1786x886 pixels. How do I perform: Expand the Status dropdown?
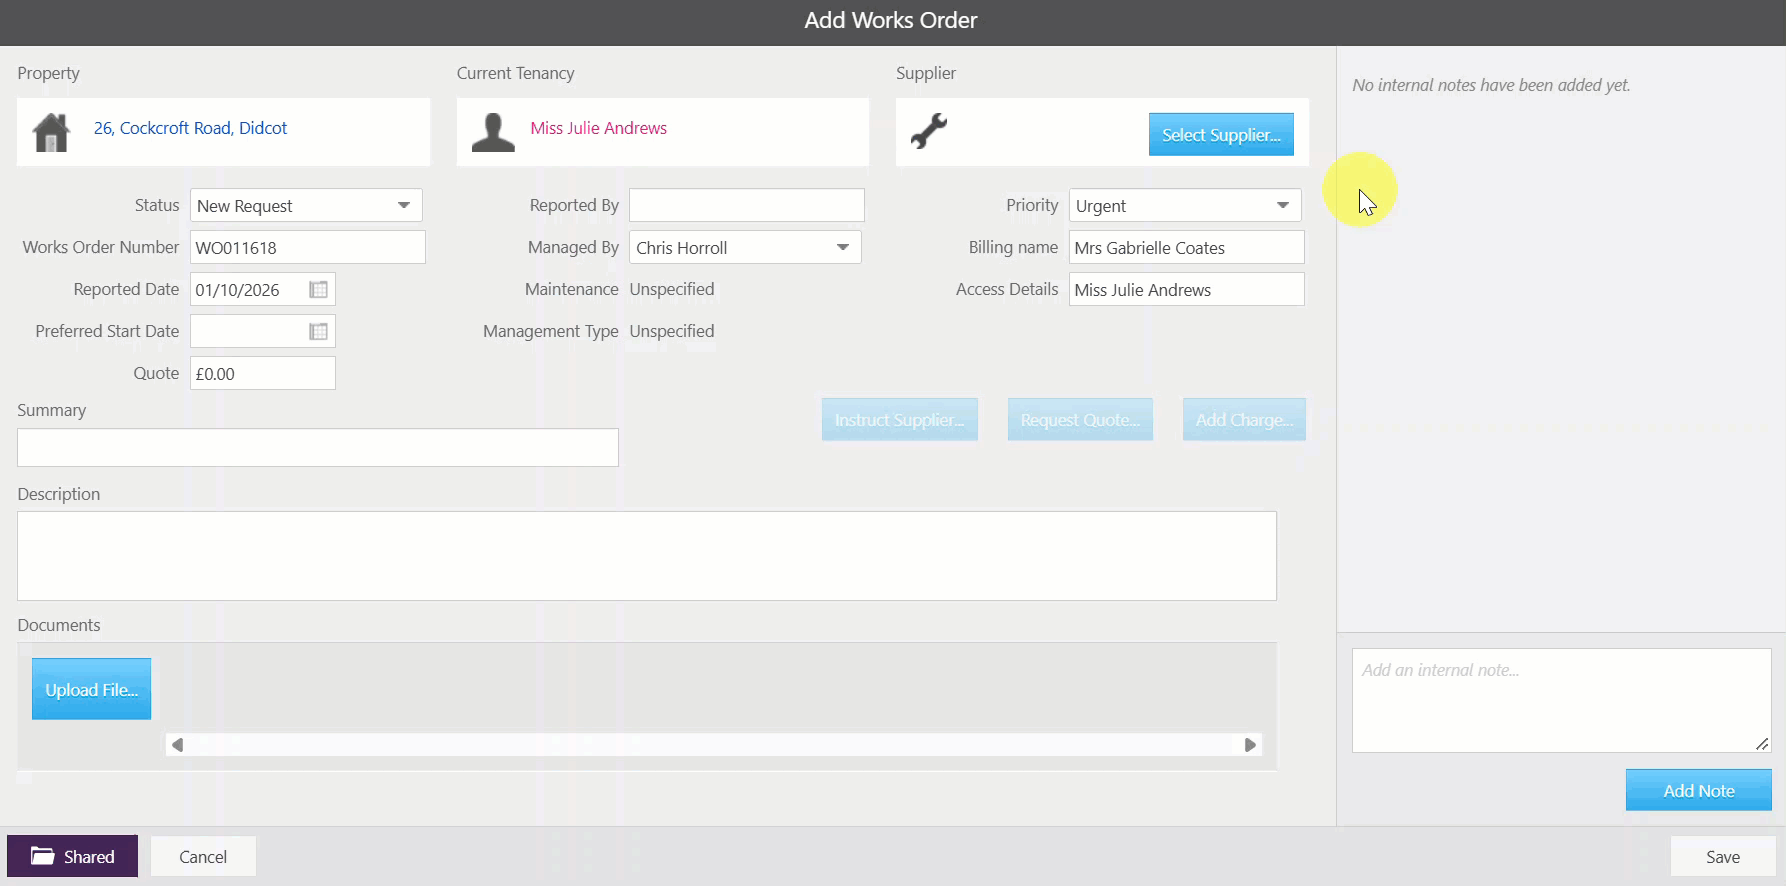(404, 206)
